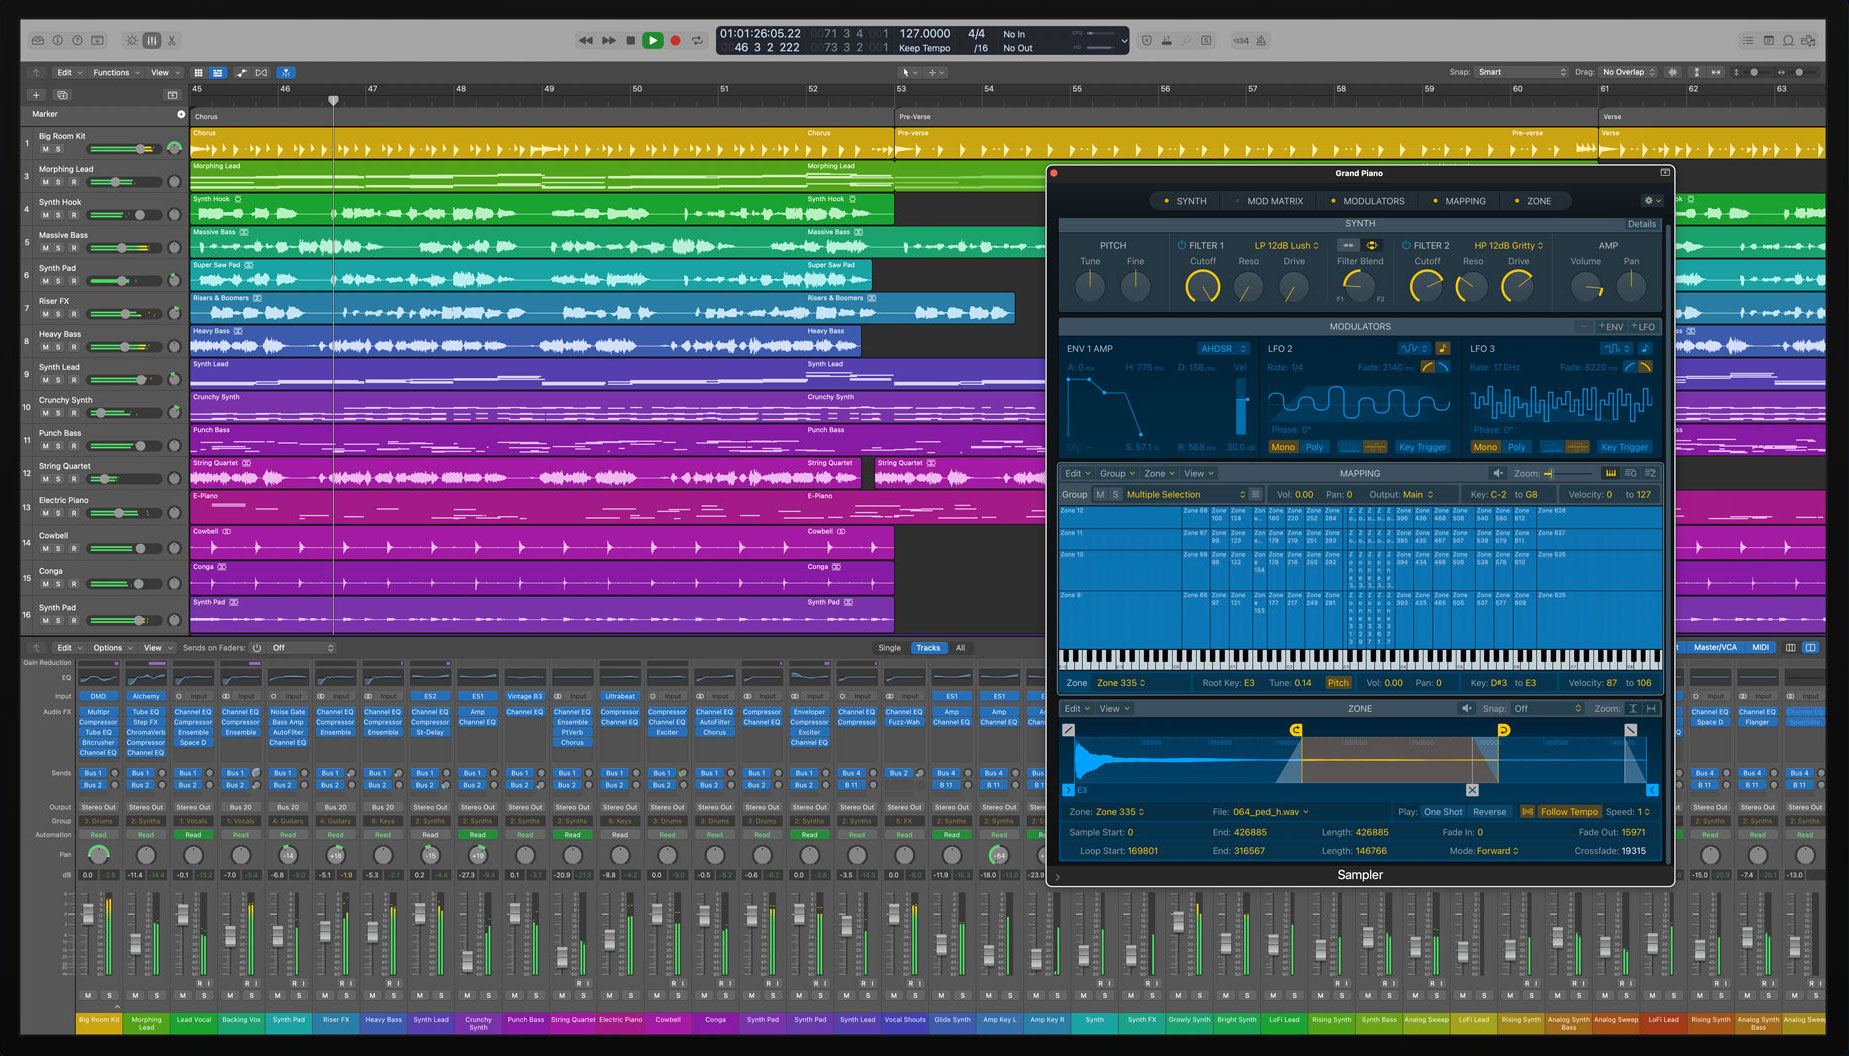Viewport: 1849px width, 1056px height.
Task: Record-enable the Synth Hook track
Action: tap(73, 215)
